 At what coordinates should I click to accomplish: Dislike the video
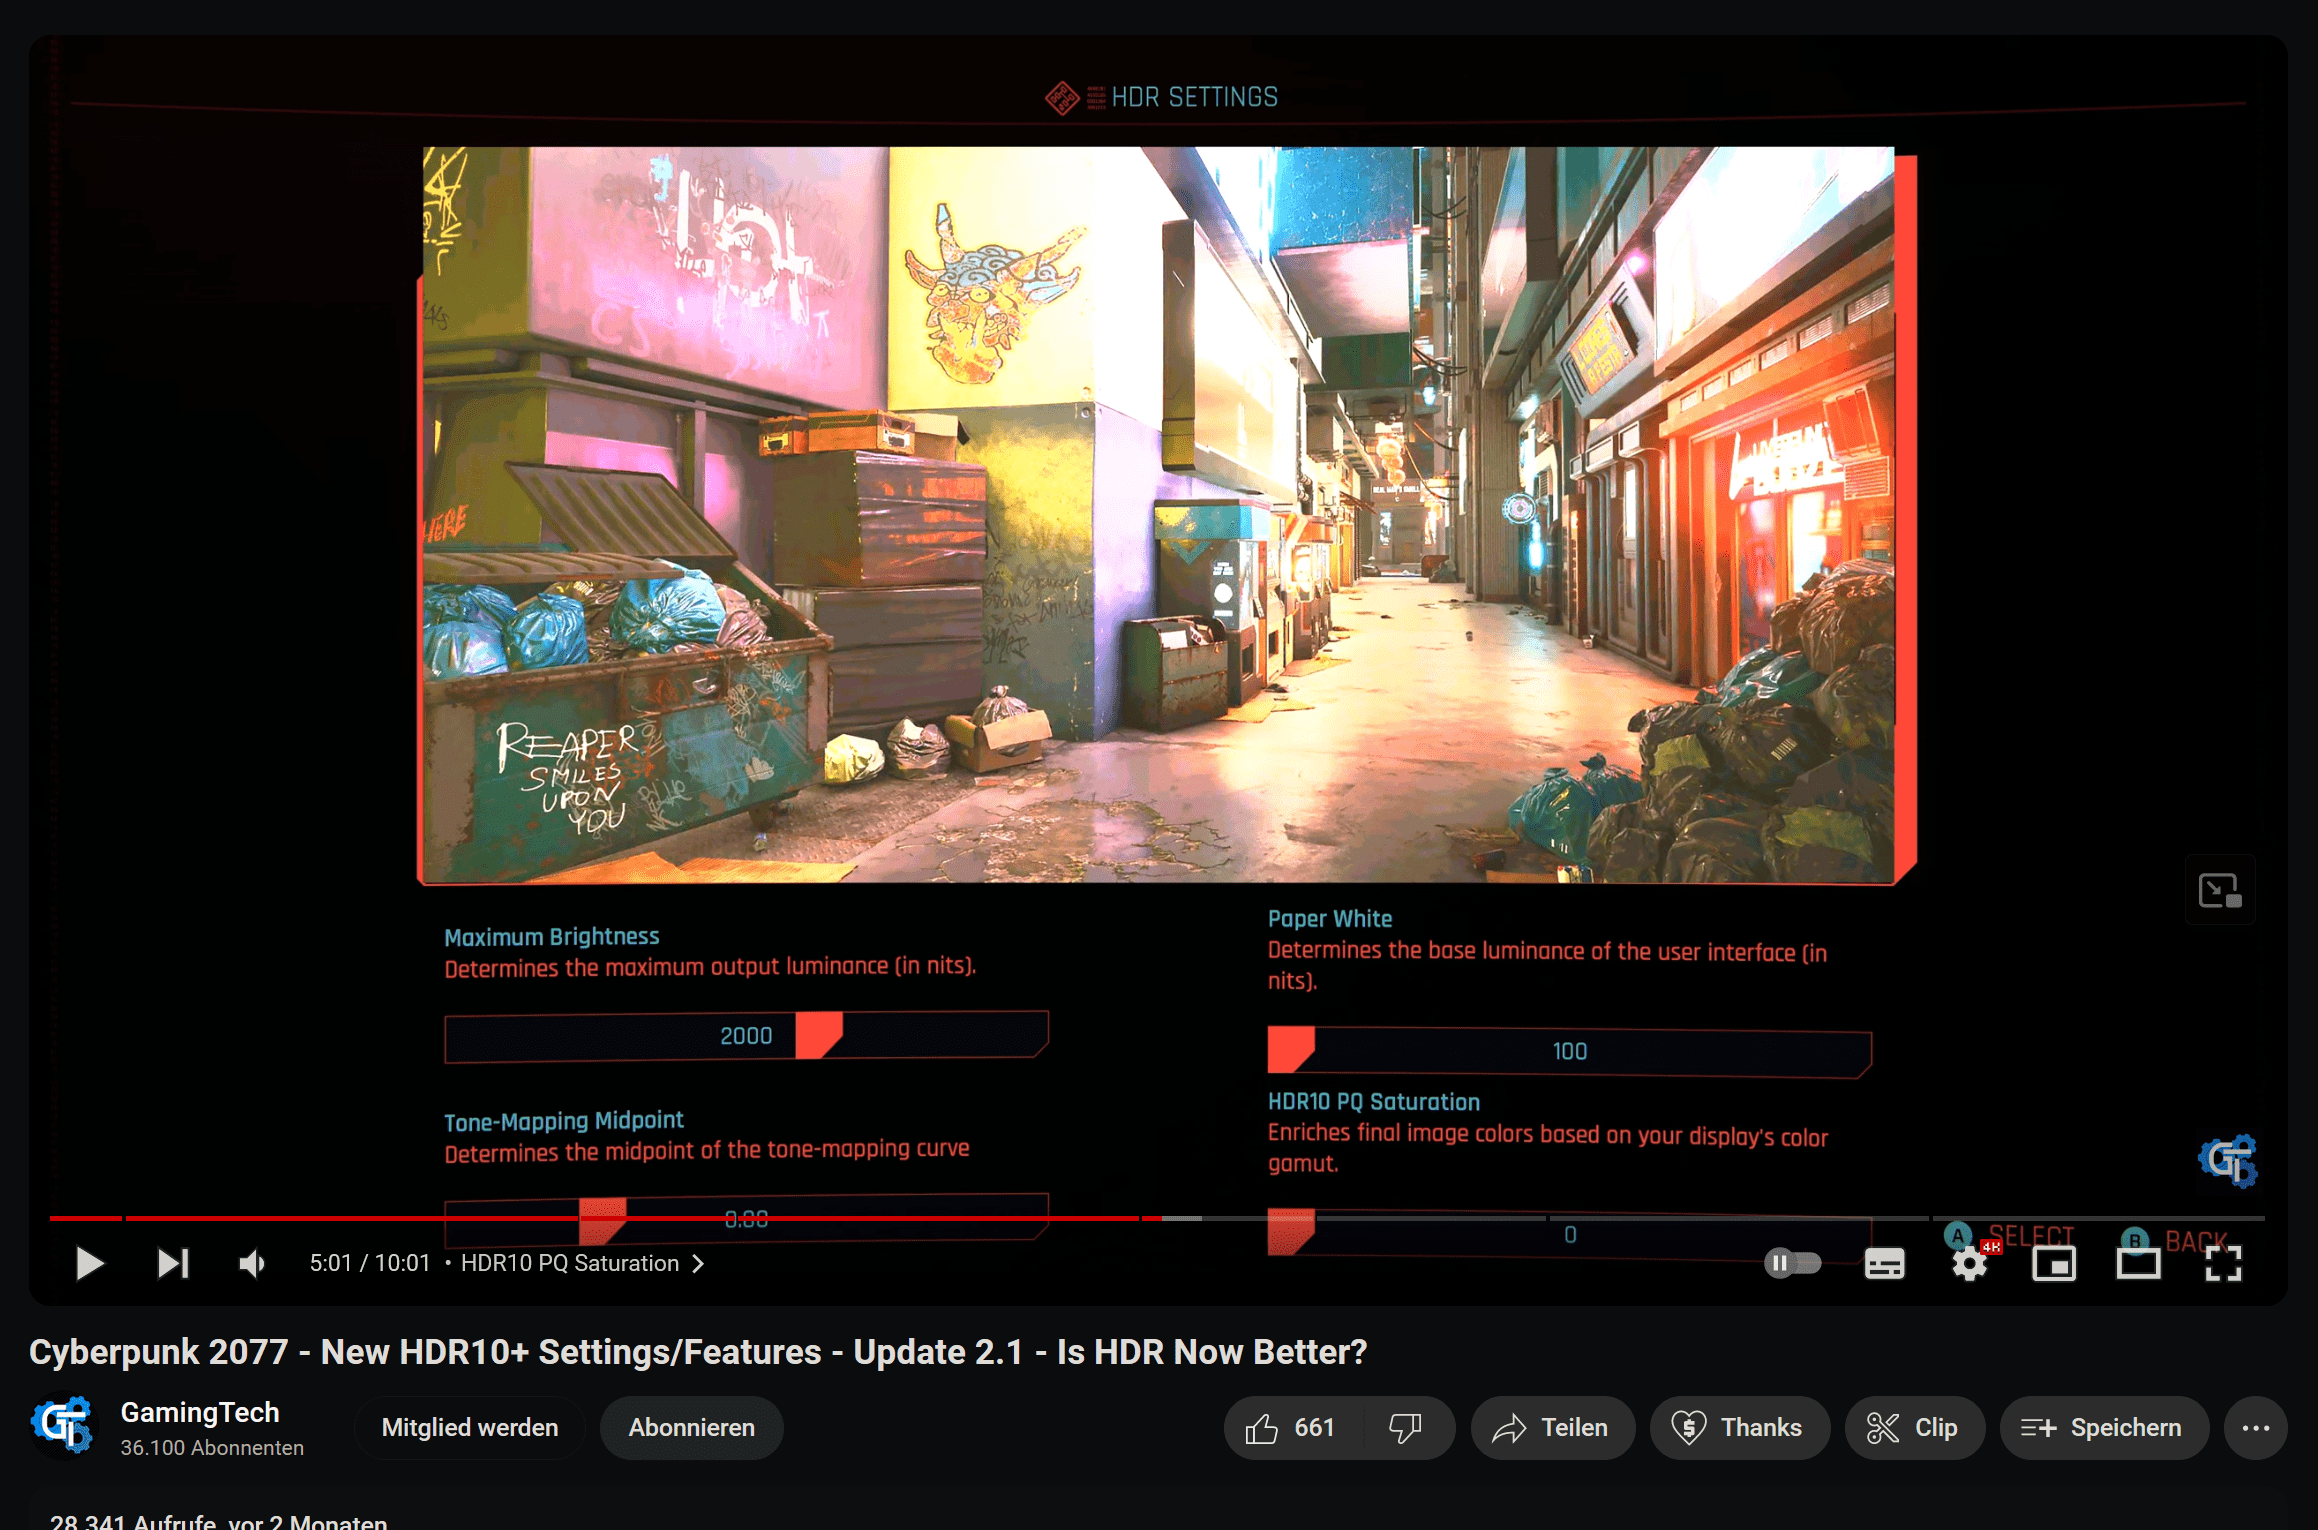(x=1405, y=1428)
